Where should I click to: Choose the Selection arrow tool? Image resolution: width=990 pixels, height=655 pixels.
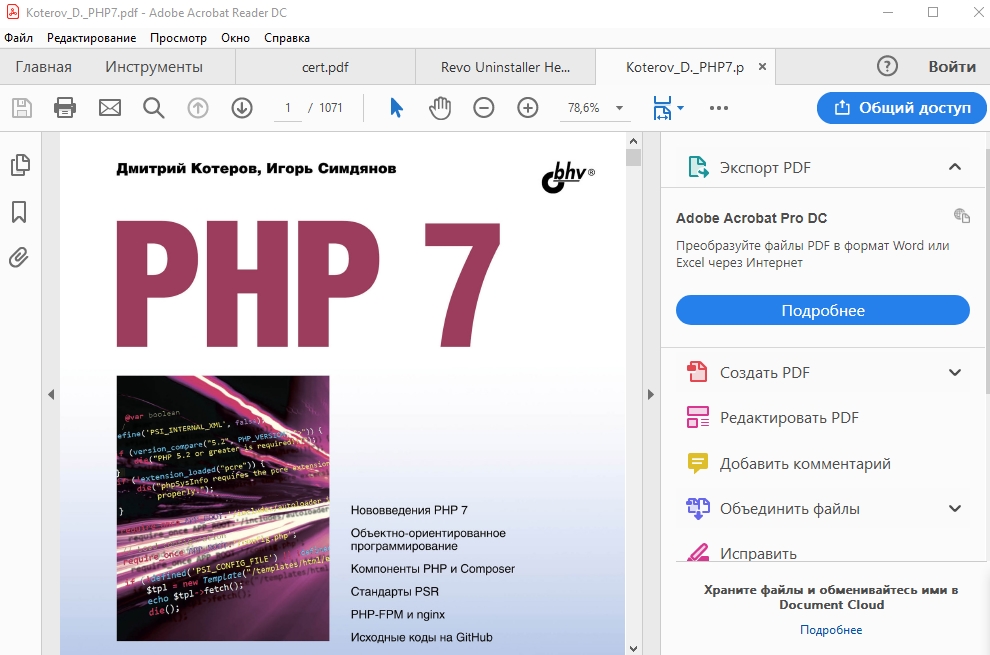(396, 108)
